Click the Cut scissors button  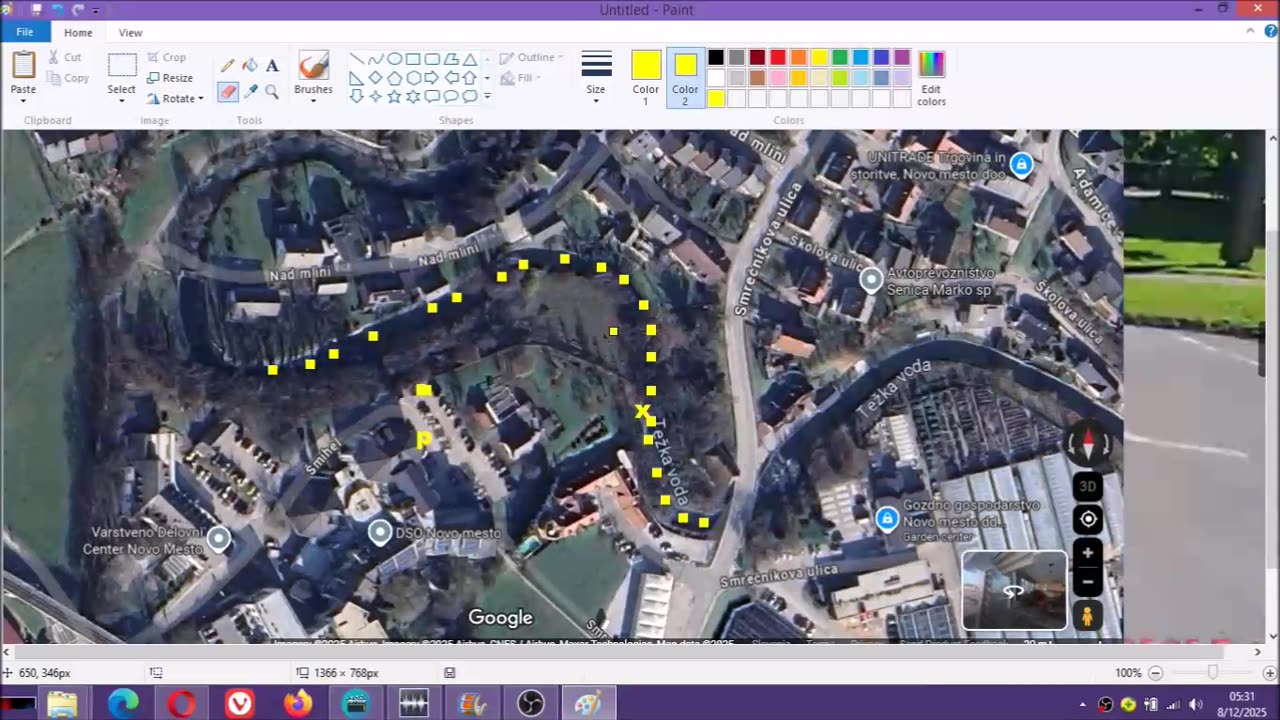(65, 57)
